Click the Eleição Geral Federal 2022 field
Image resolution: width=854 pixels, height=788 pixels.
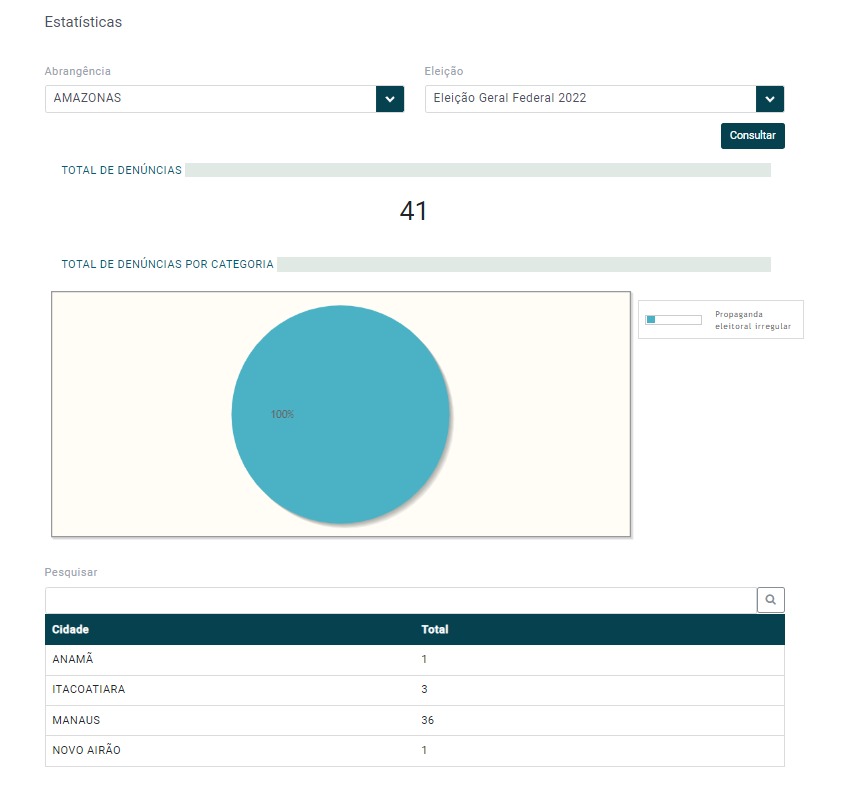[x=590, y=99]
